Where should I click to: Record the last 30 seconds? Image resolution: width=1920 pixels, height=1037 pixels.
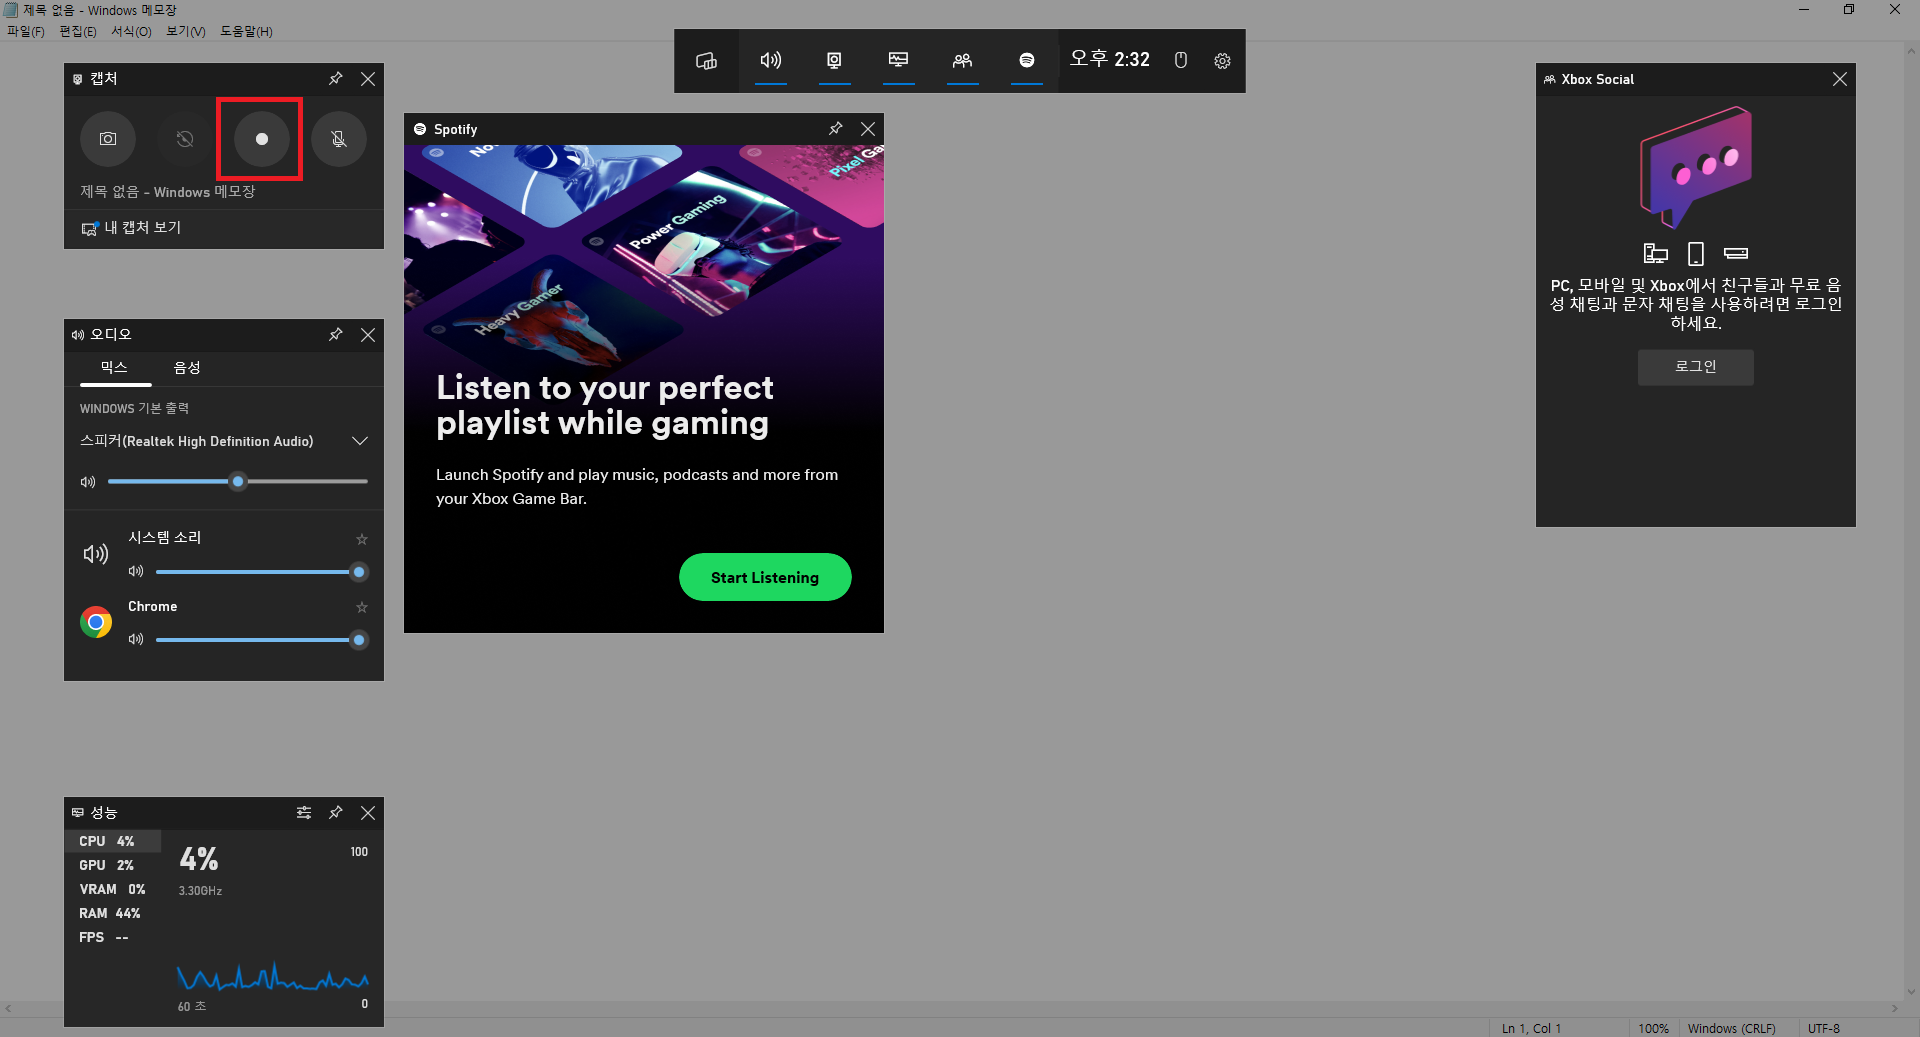tap(185, 139)
